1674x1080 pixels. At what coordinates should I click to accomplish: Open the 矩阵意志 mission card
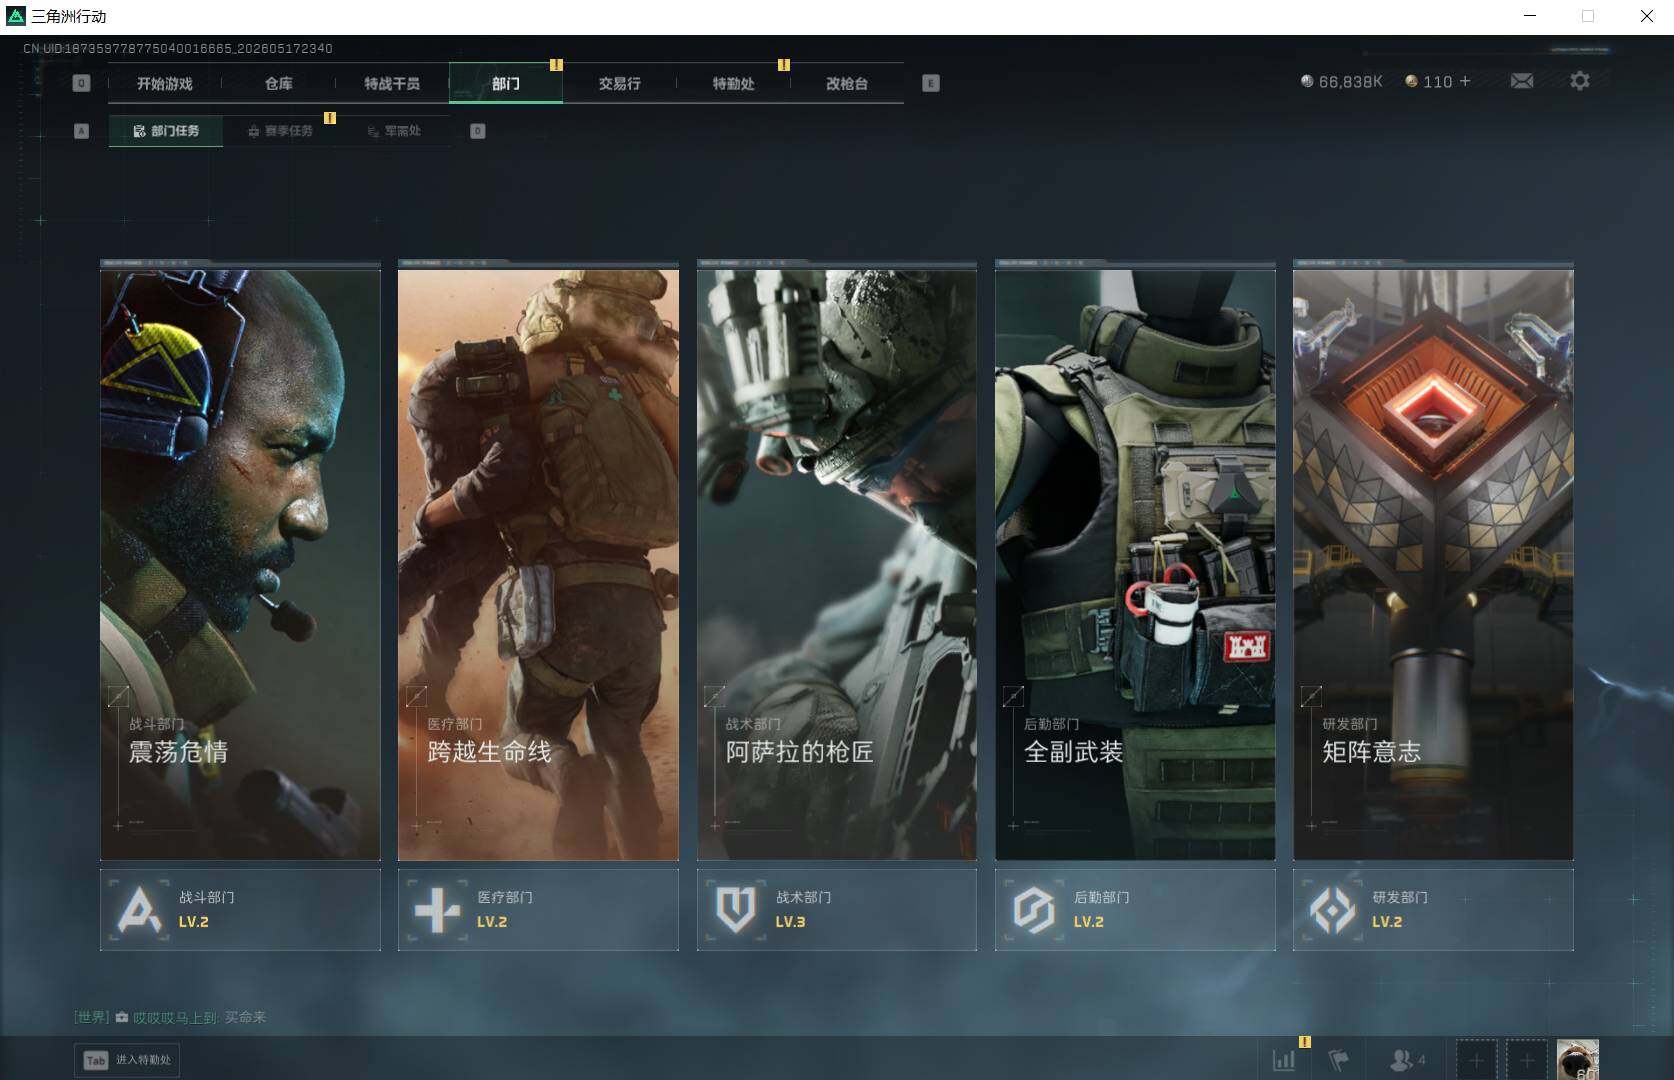pos(1433,563)
